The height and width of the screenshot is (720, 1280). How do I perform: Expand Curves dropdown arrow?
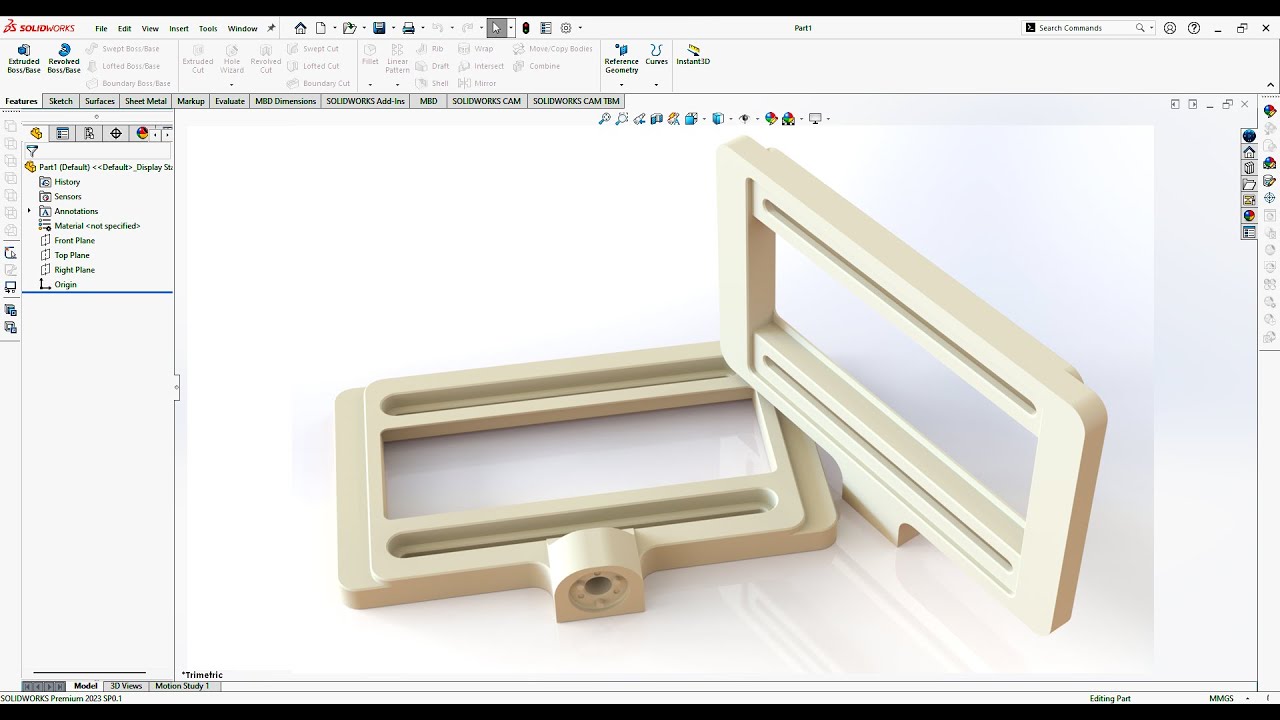point(656,84)
